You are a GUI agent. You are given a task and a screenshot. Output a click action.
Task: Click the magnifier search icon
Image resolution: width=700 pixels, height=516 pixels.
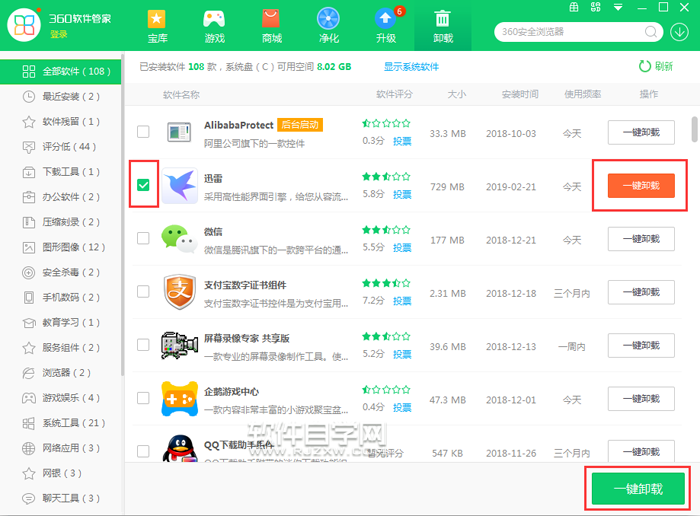(651, 32)
